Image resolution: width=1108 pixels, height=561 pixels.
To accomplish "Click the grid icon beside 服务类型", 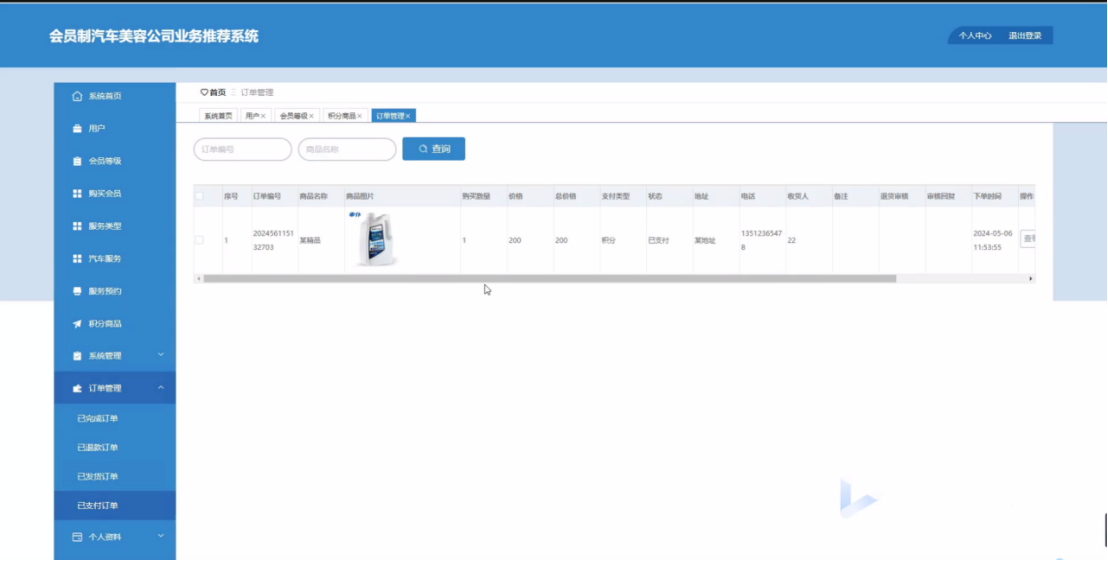I will 77,226.
